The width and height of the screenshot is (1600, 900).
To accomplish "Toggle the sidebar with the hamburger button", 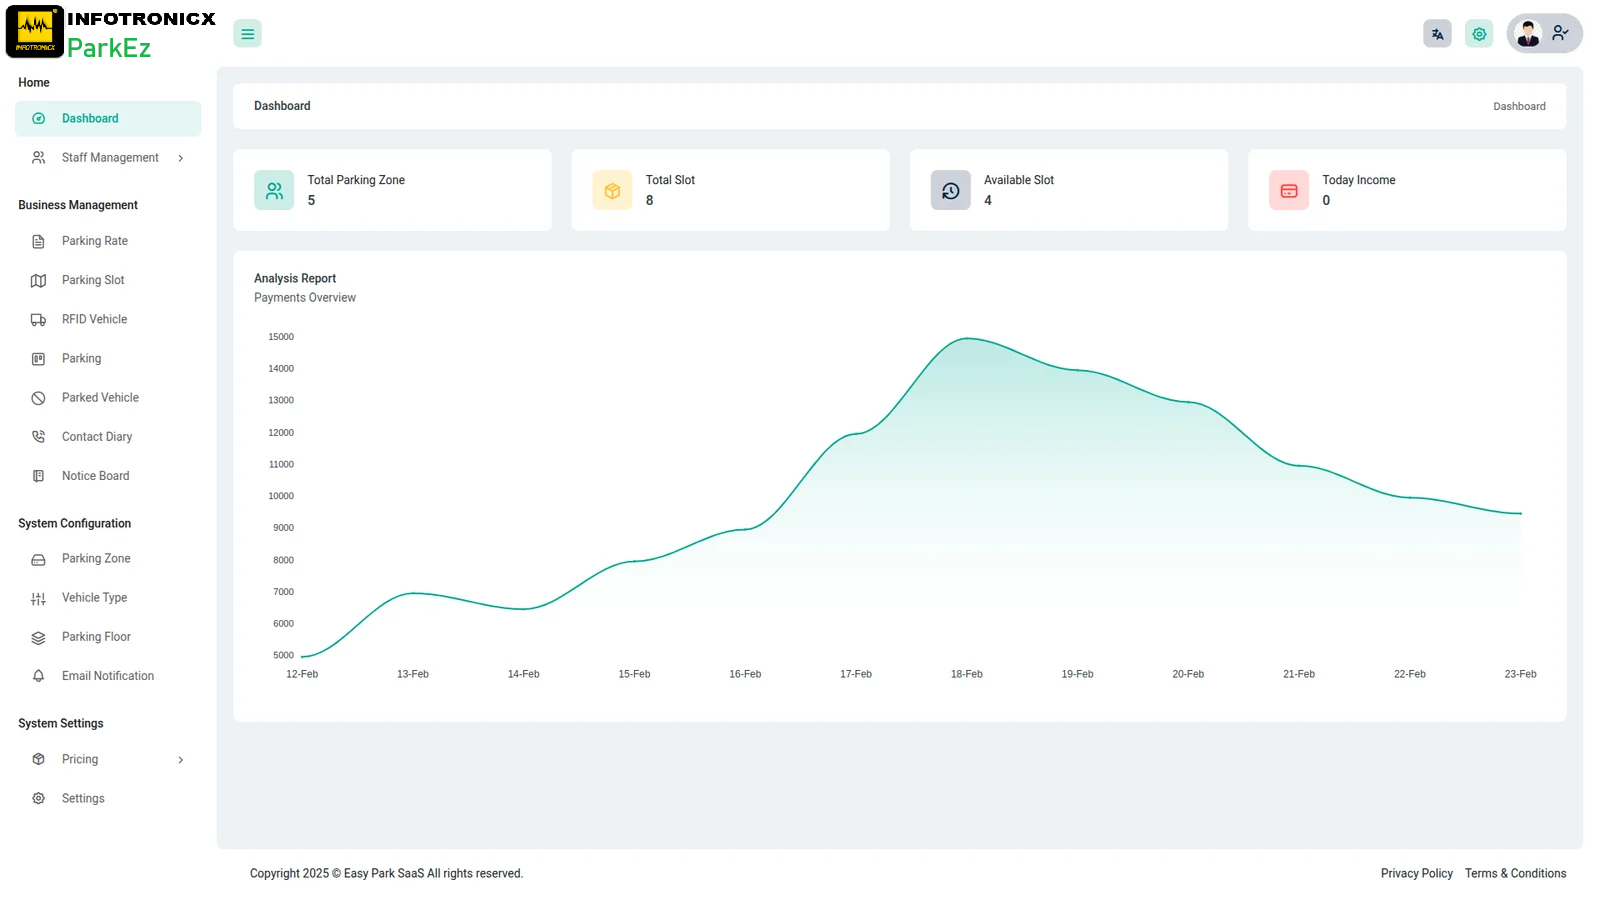I will pyautogui.click(x=247, y=34).
